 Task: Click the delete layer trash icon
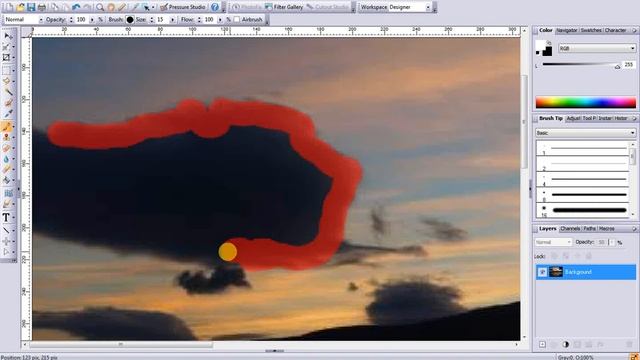click(x=630, y=344)
